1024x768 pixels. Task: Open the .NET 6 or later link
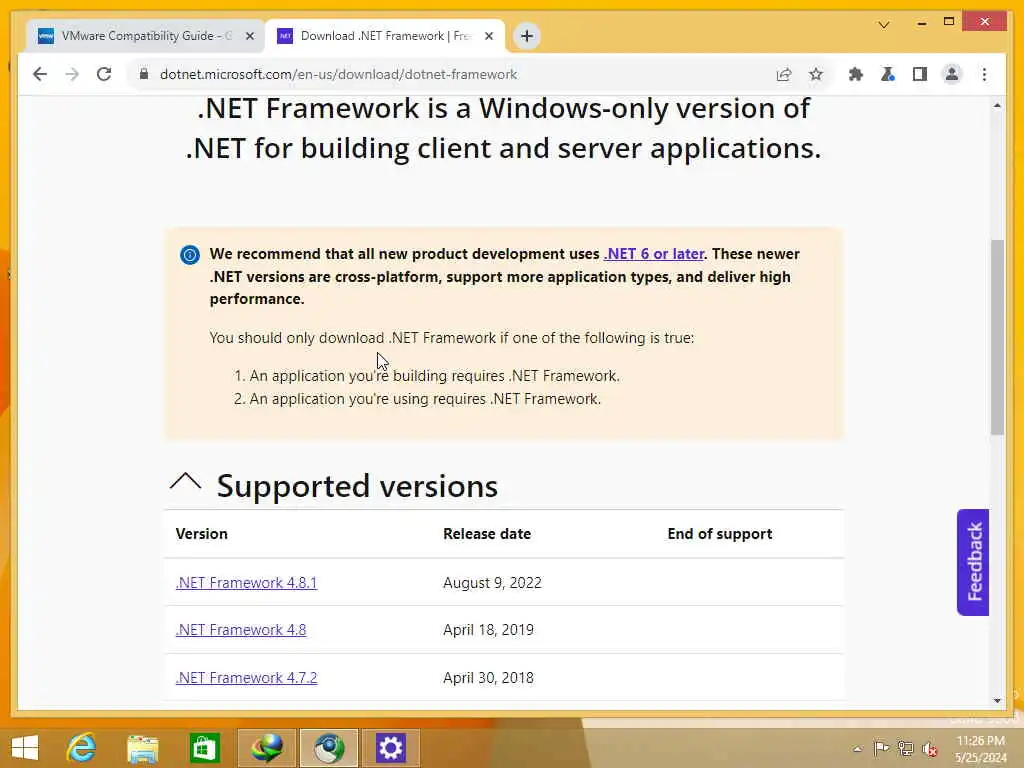pyautogui.click(x=654, y=254)
